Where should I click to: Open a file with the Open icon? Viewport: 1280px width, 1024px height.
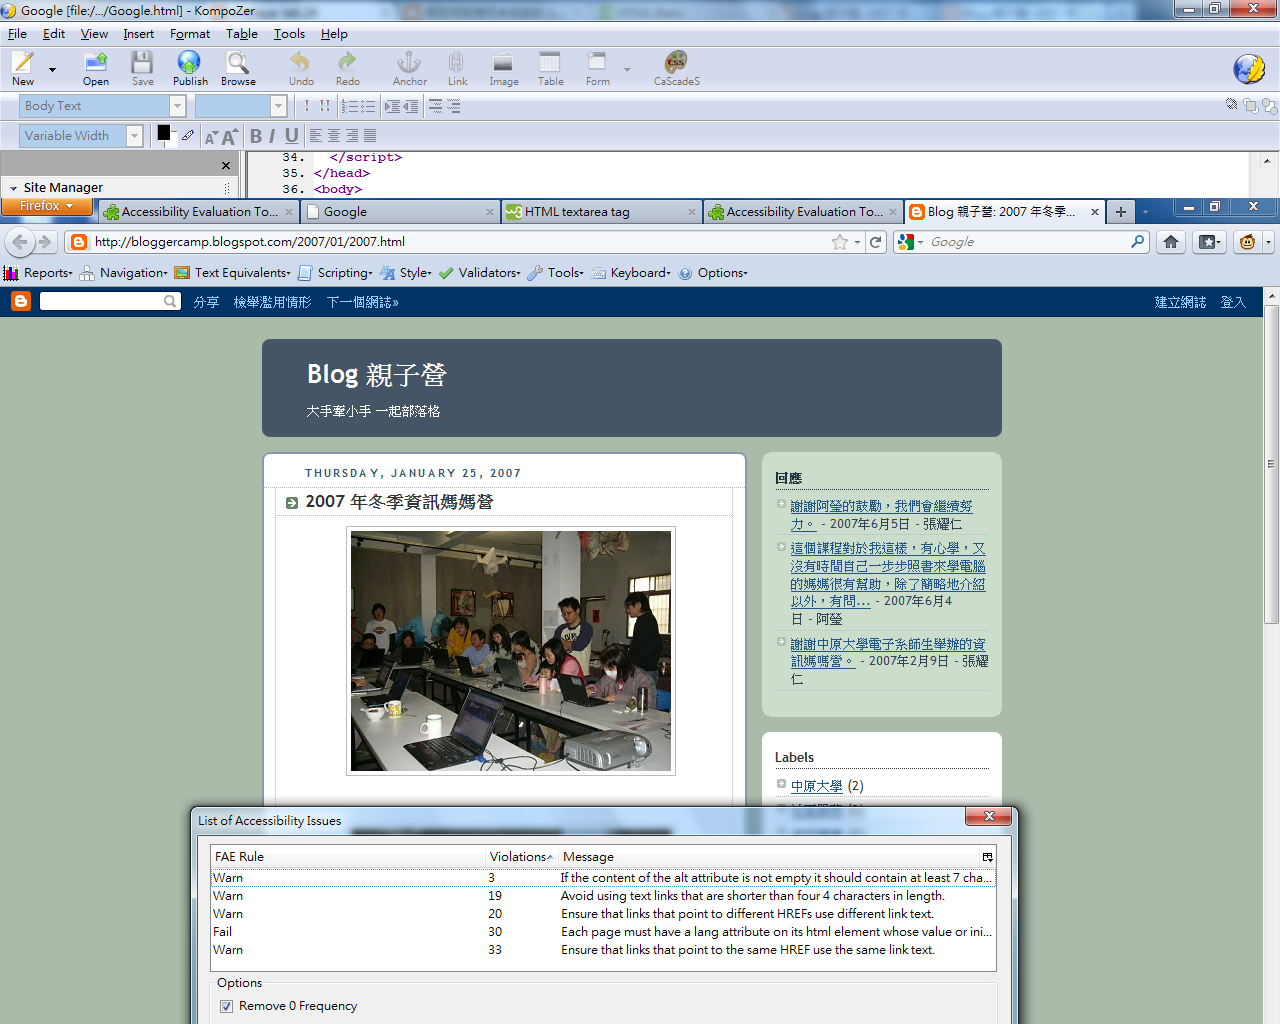click(x=96, y=68)
